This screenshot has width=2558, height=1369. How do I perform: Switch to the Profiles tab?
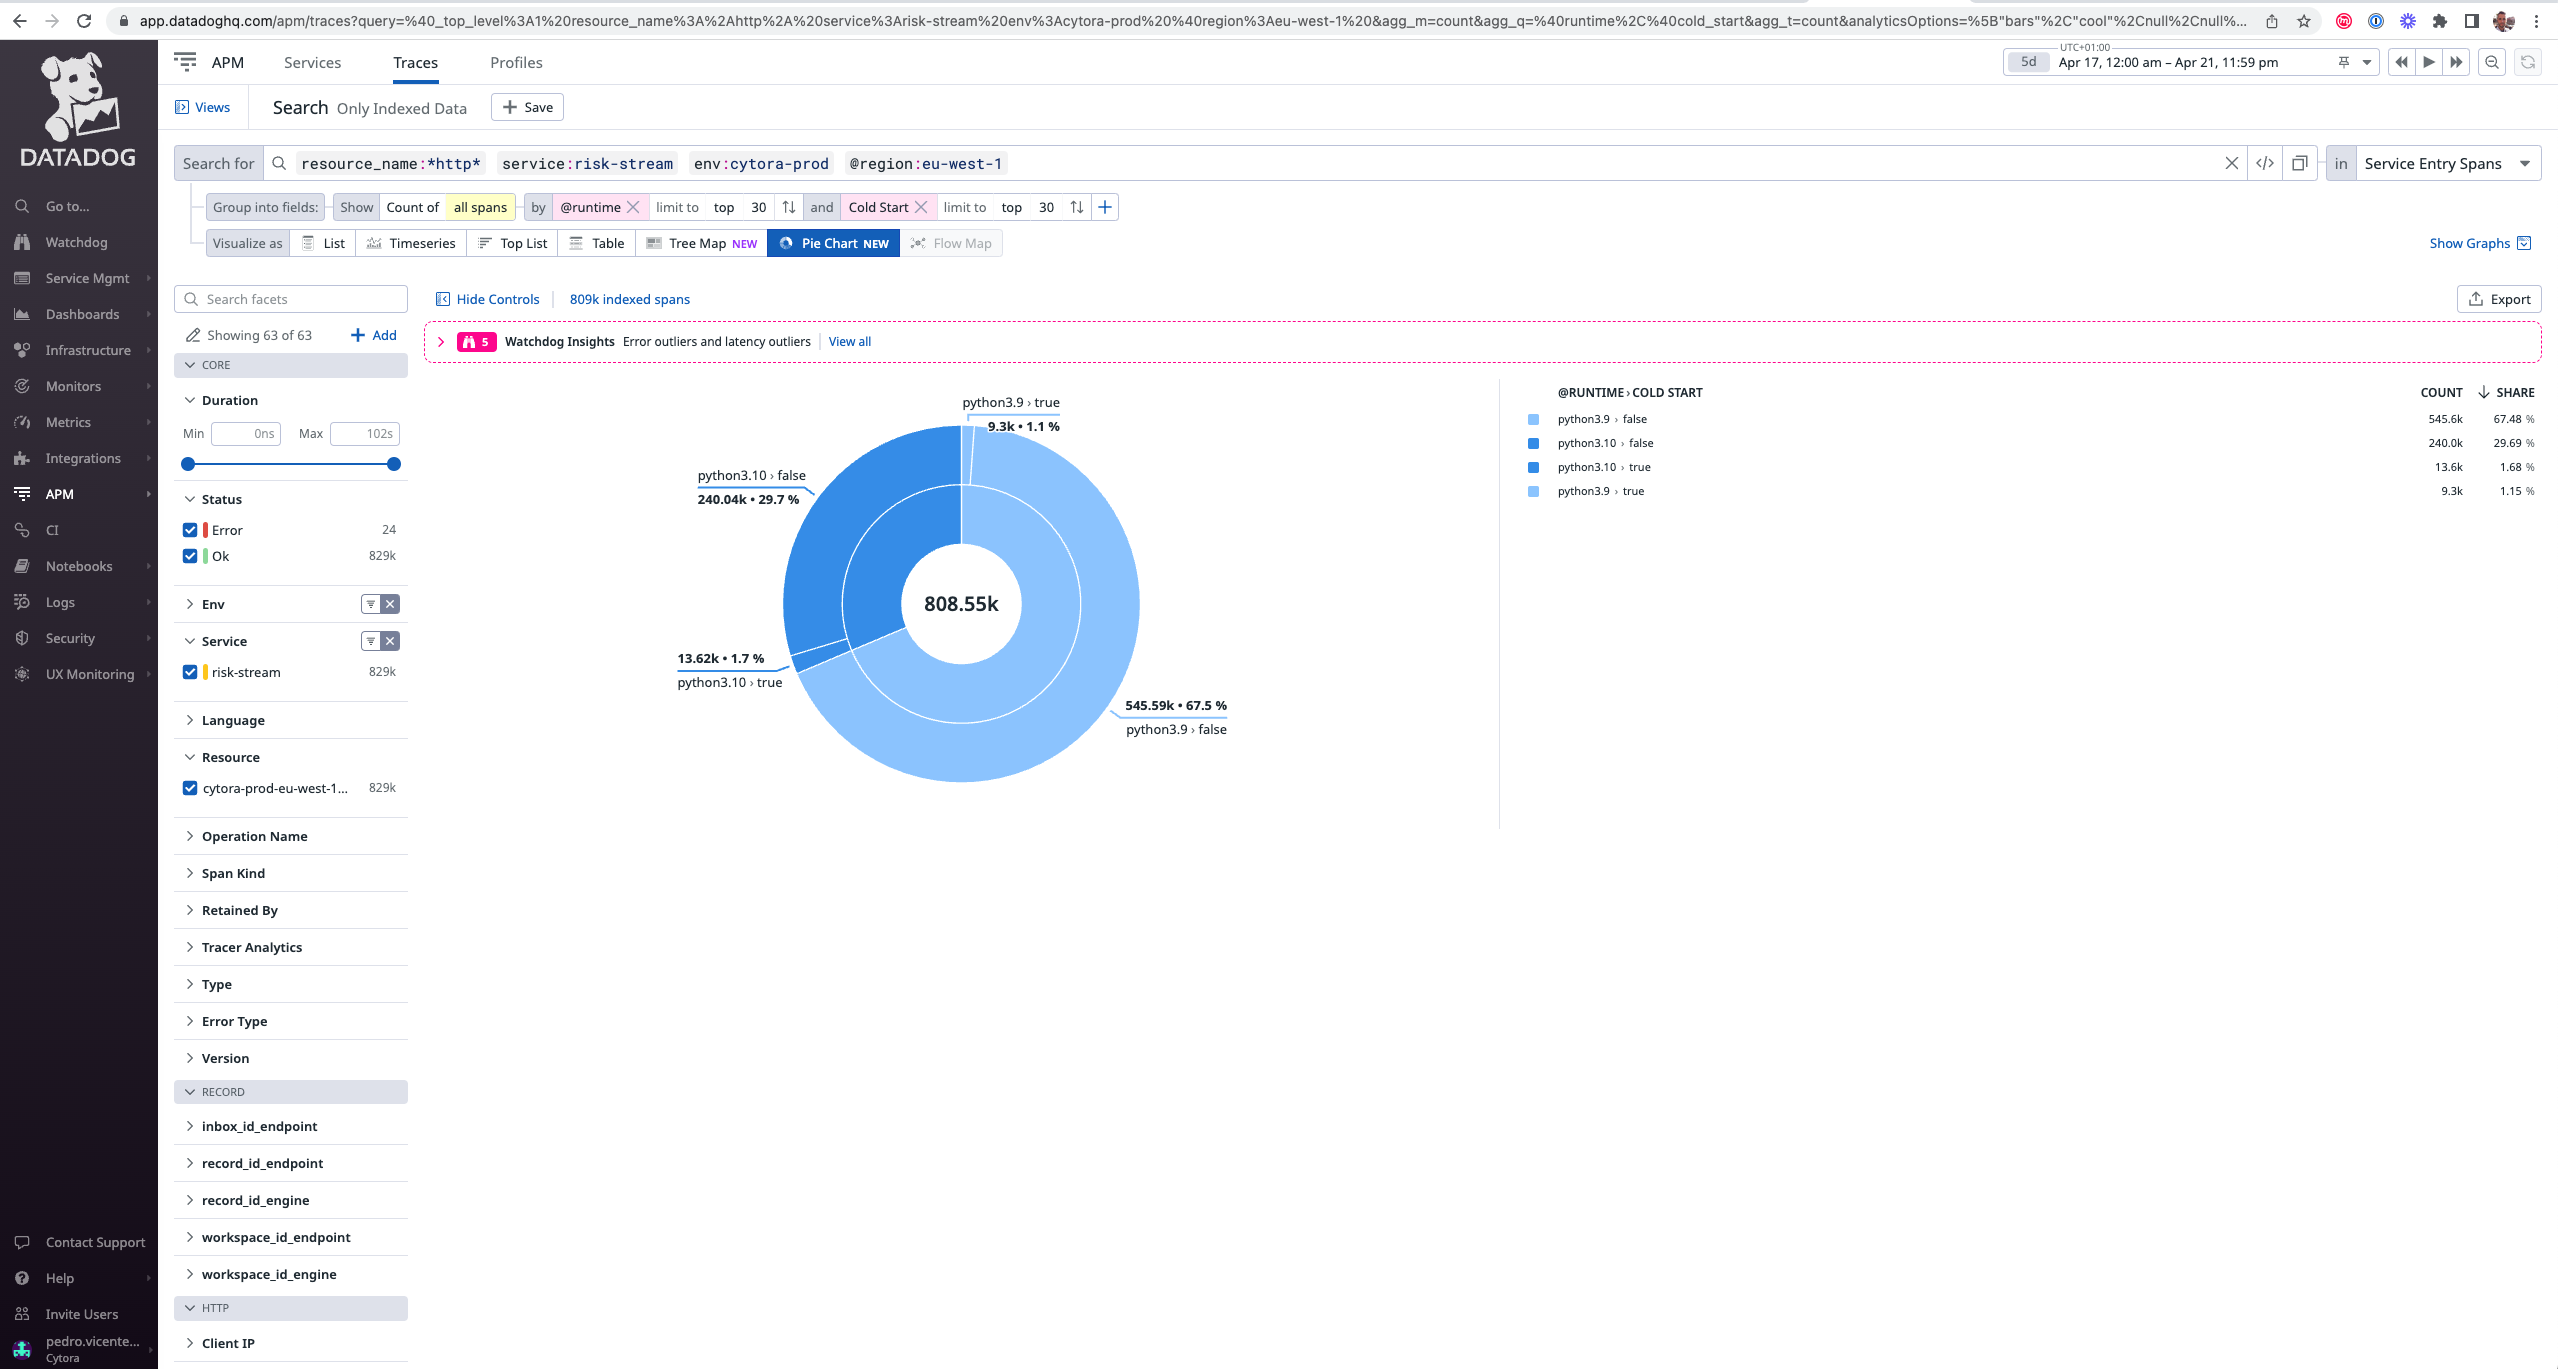tap(516, 62)
